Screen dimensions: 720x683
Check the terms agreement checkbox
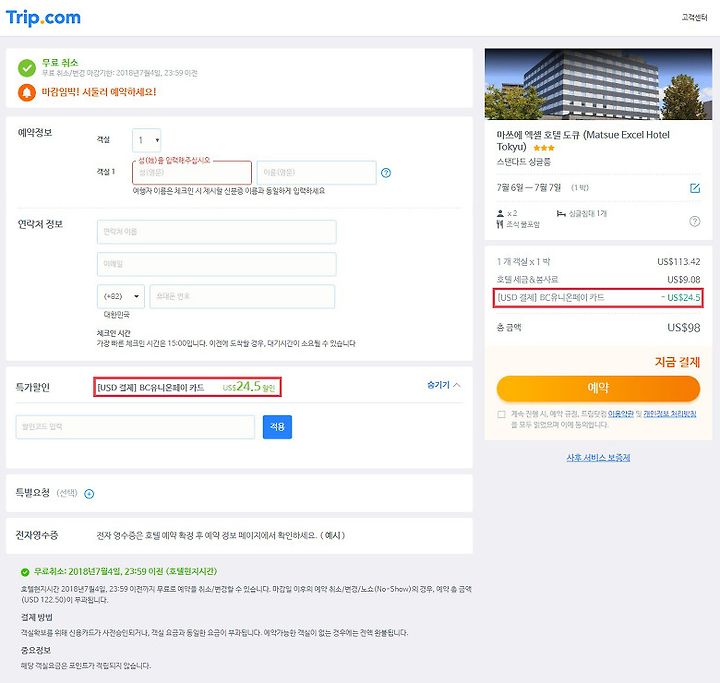501,414
